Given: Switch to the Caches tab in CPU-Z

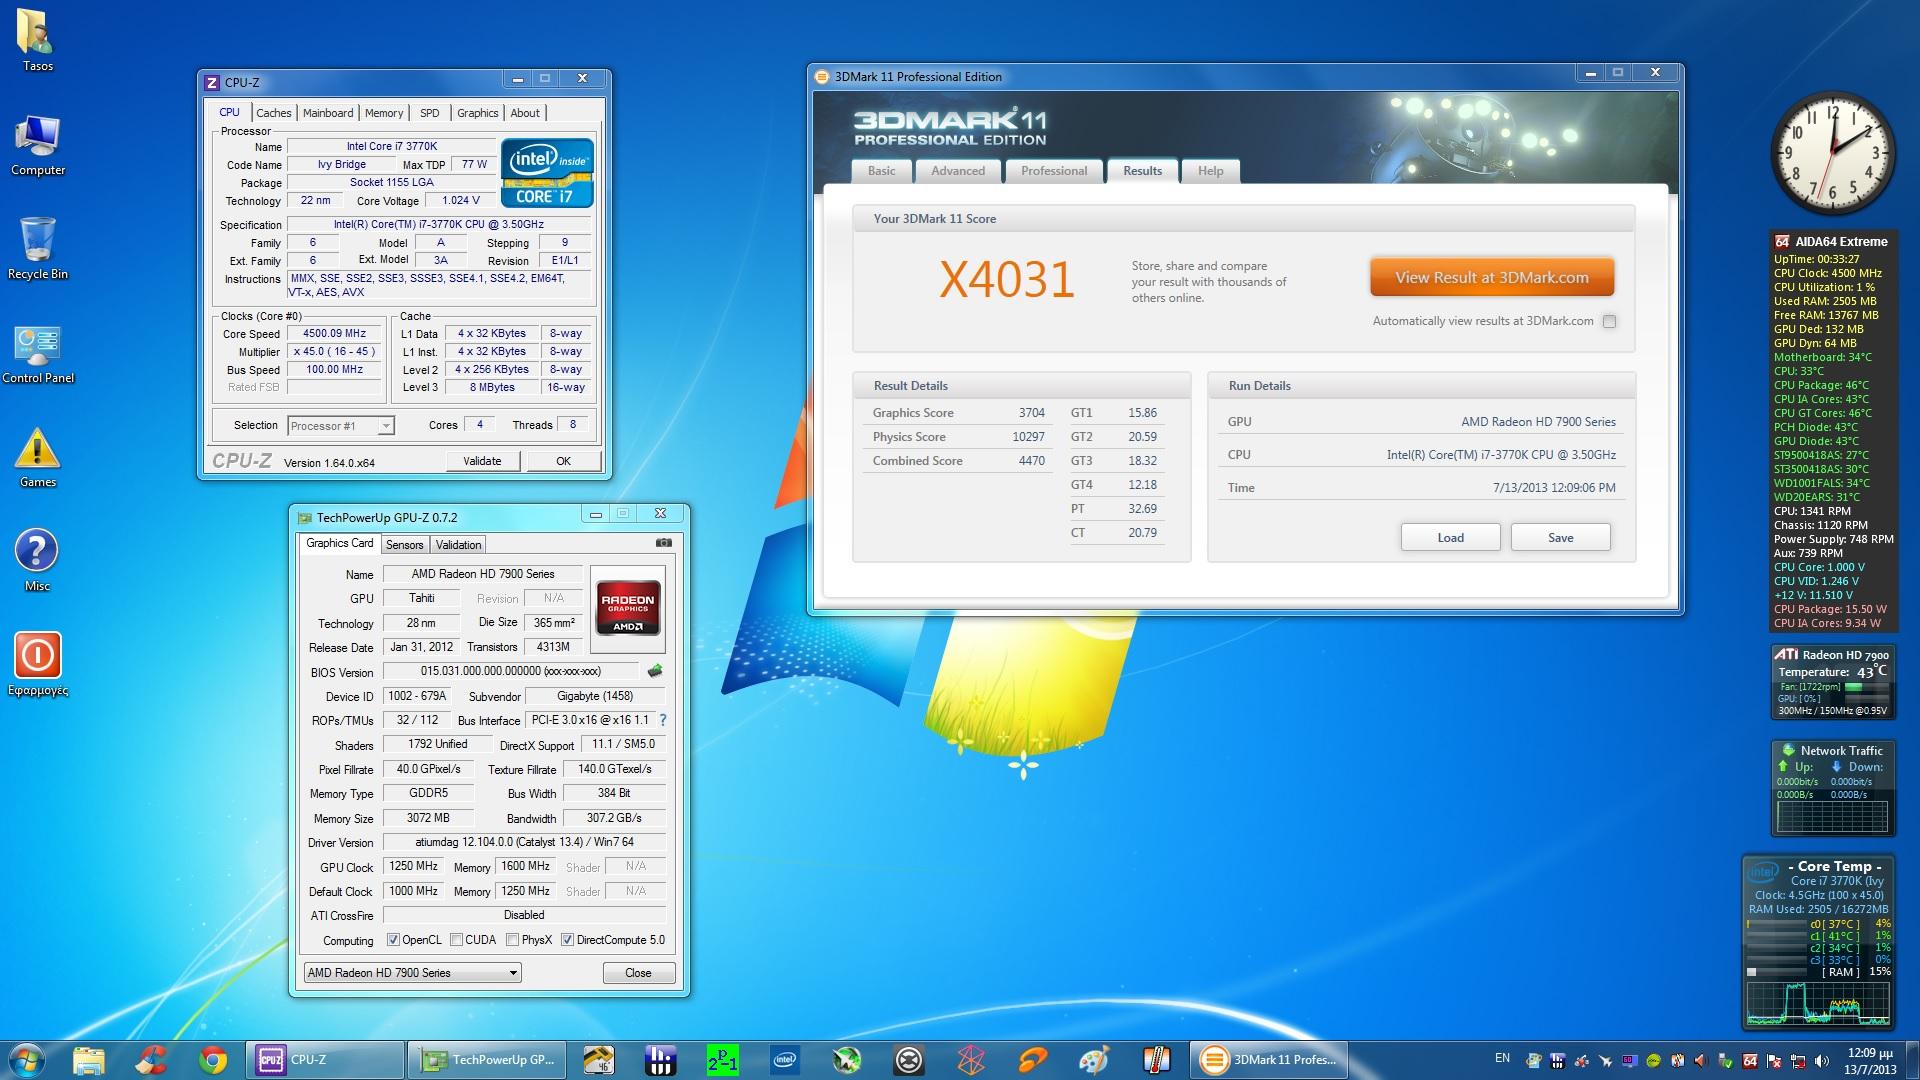Looking at the screenshot, I should [273, 113].
